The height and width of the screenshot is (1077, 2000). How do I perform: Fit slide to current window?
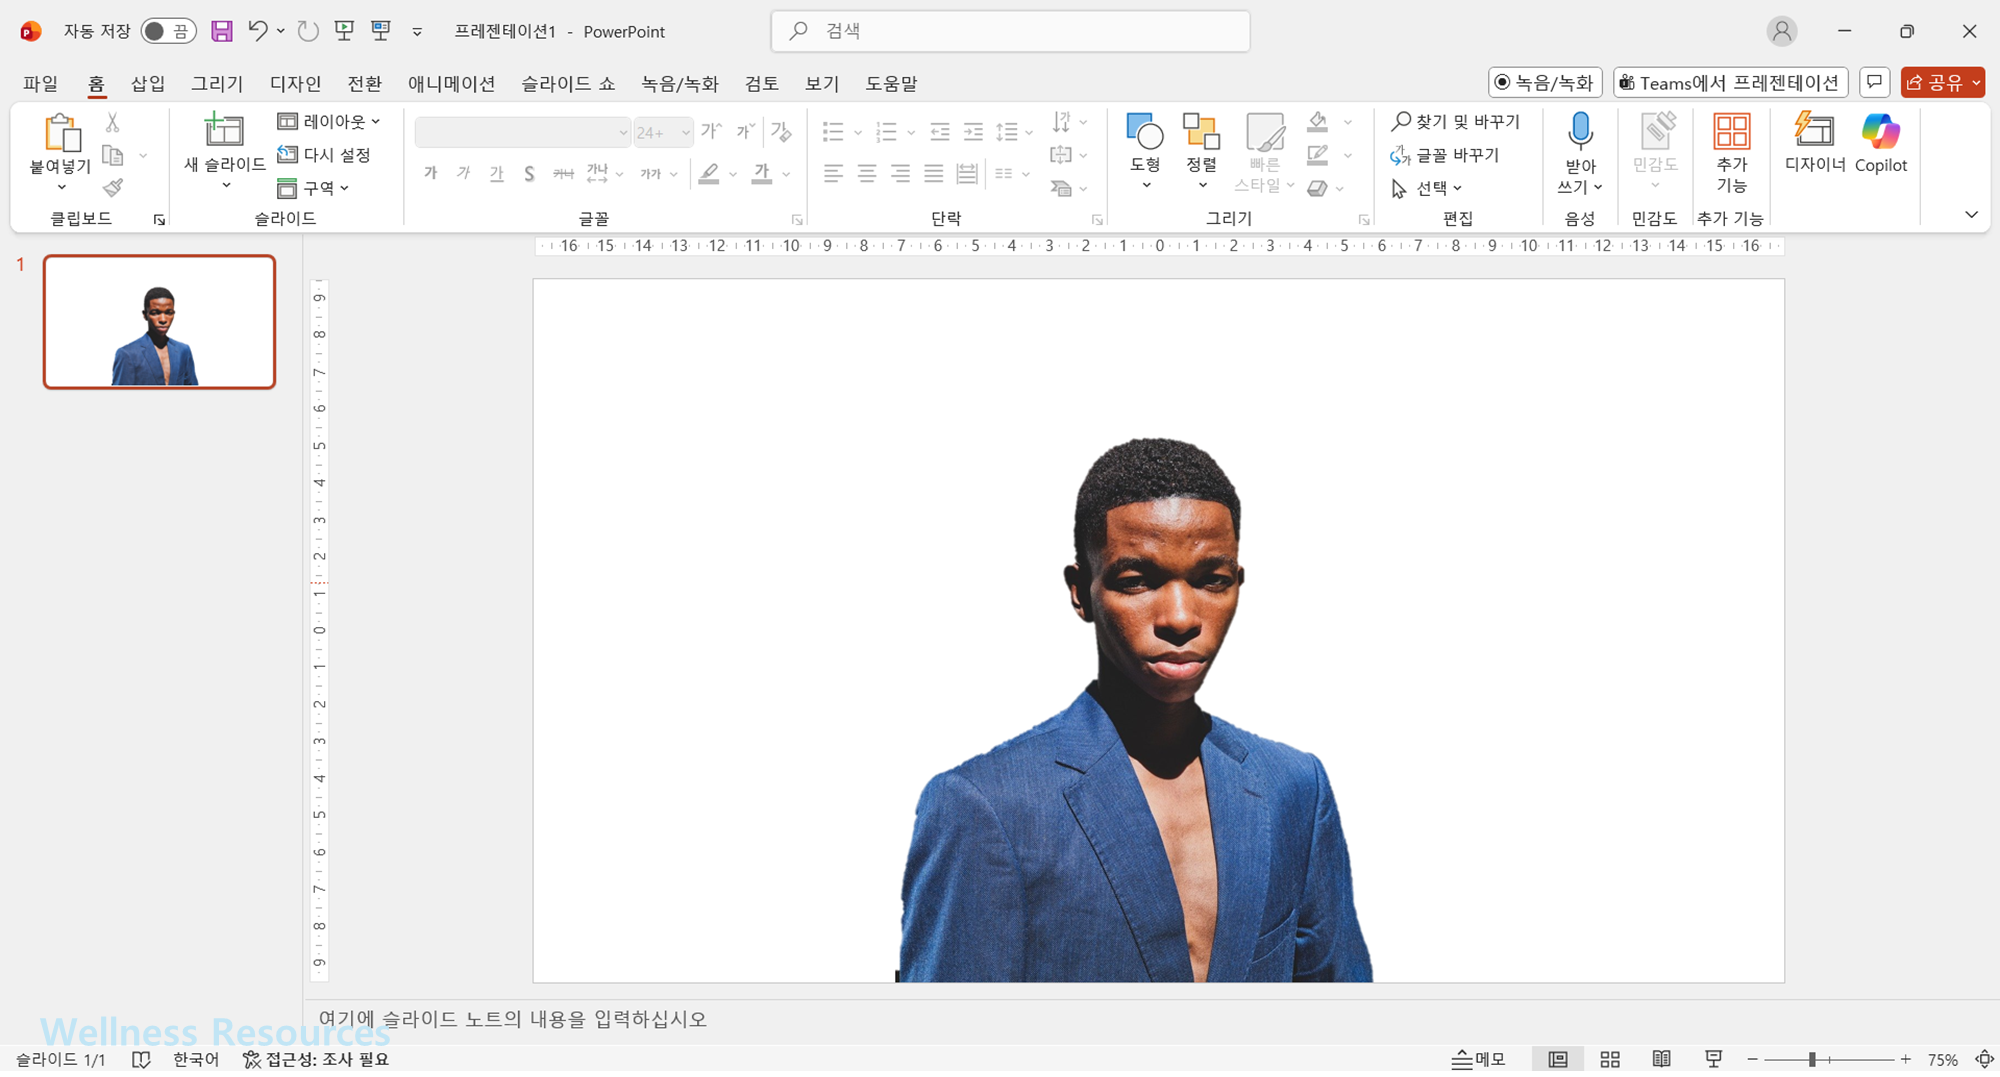(x=1983, y=1059)
